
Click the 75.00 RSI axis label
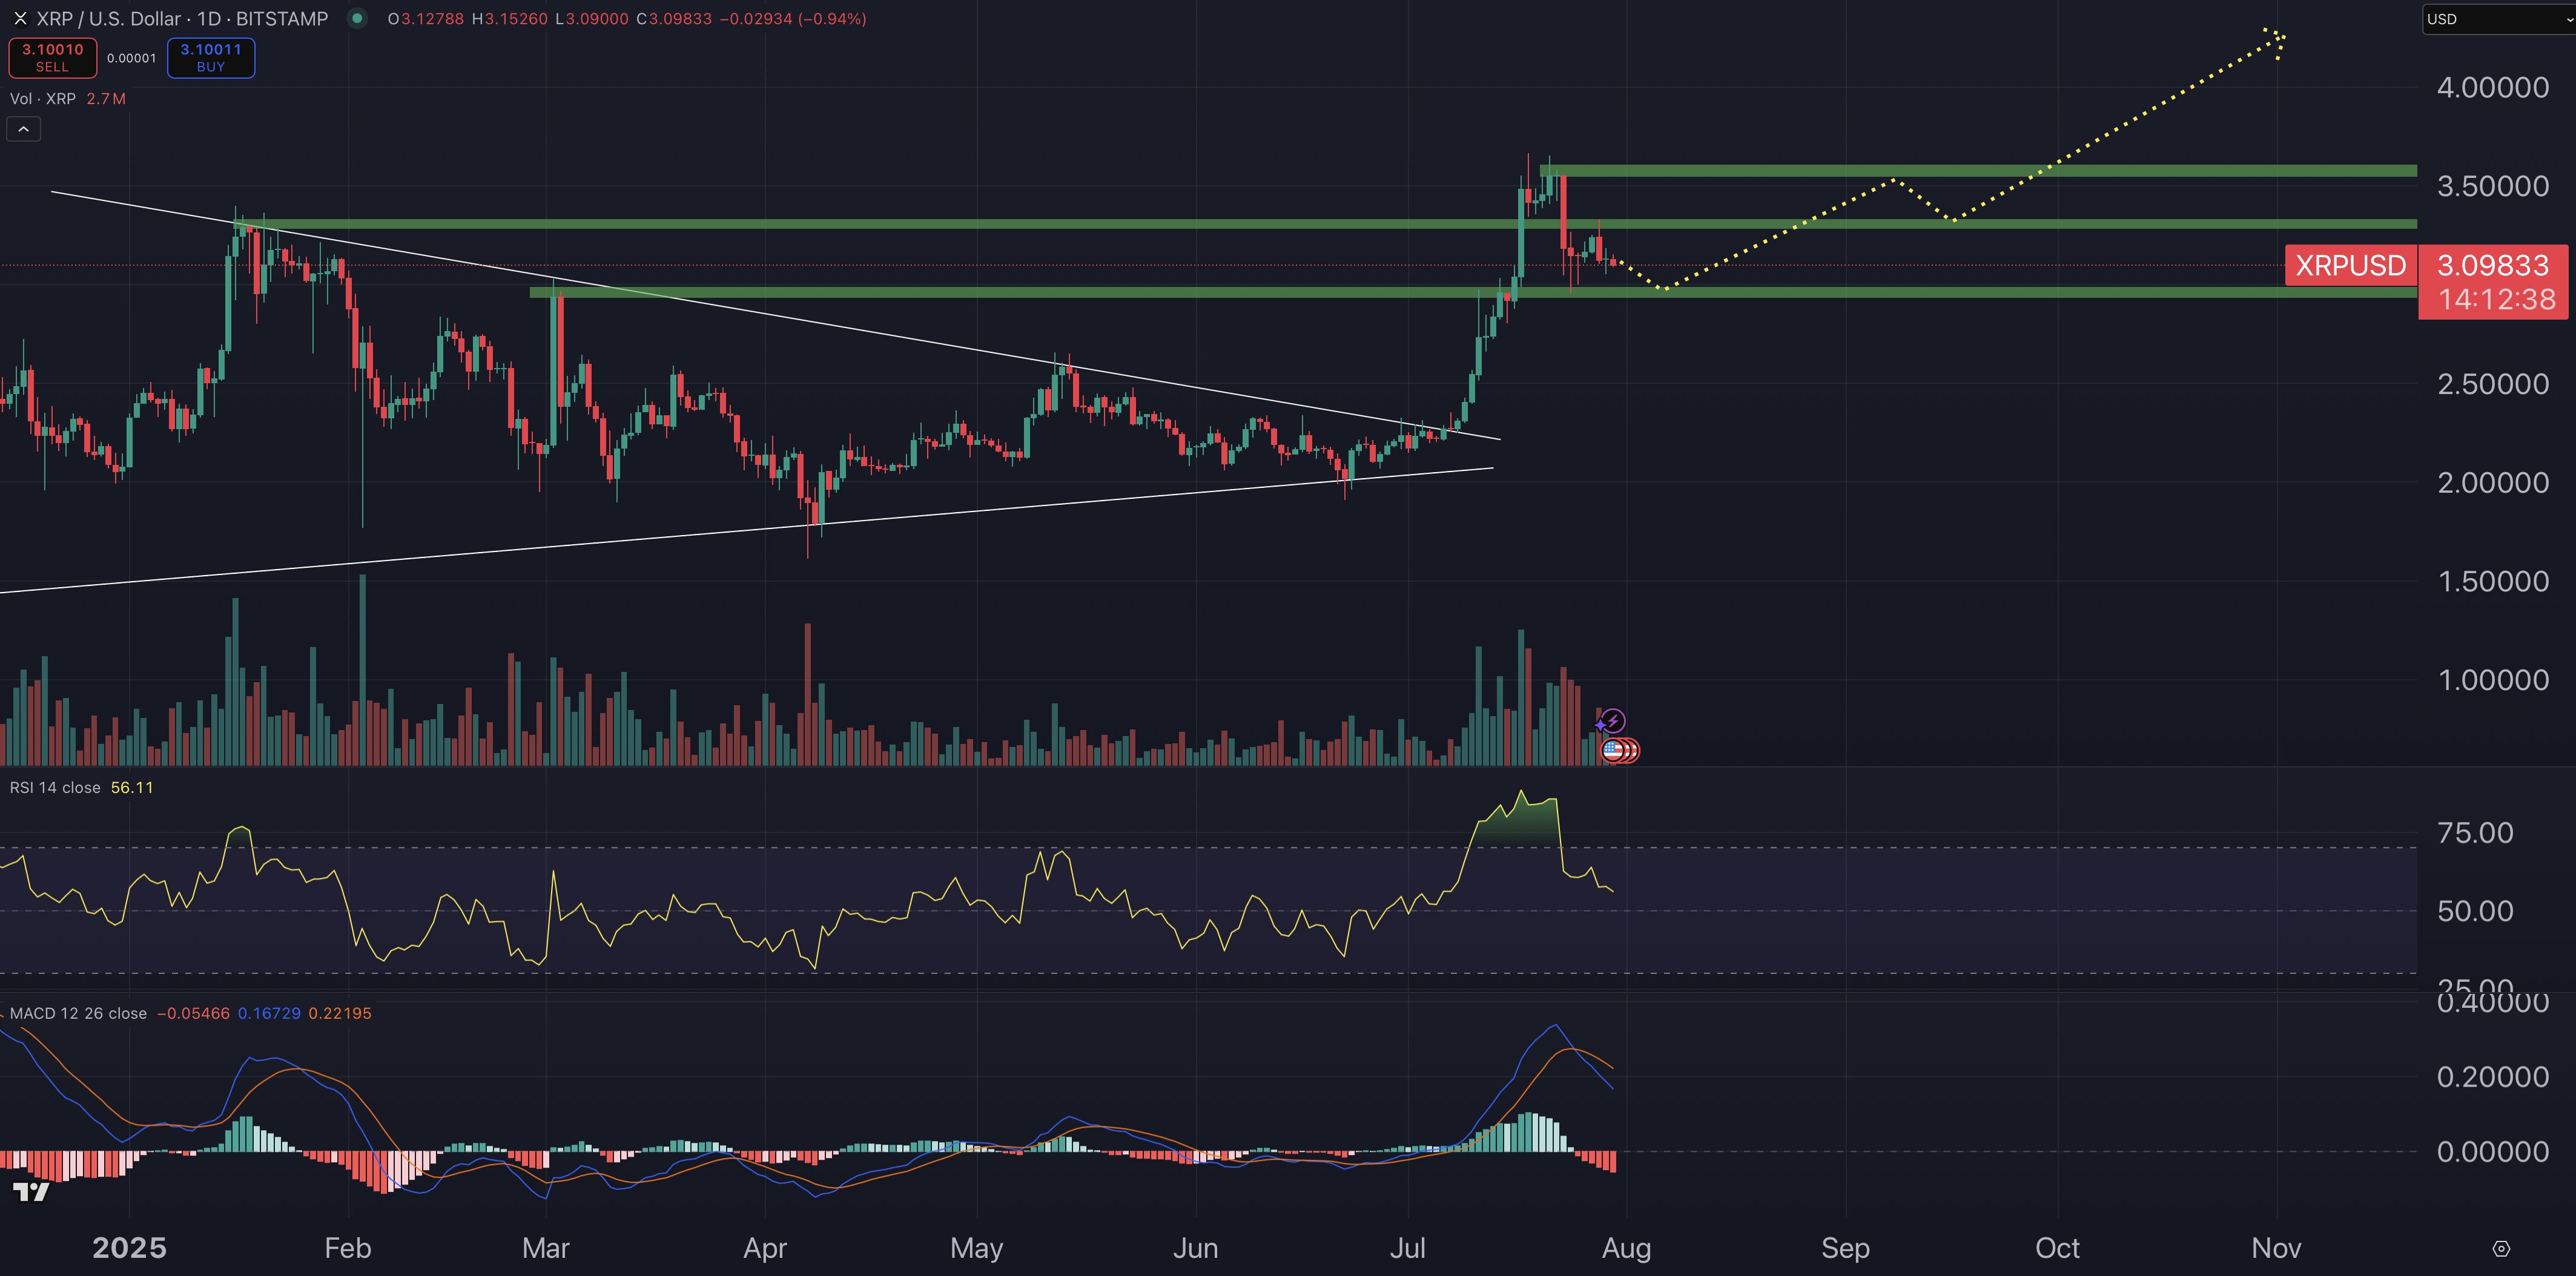tap(2475, 833)
